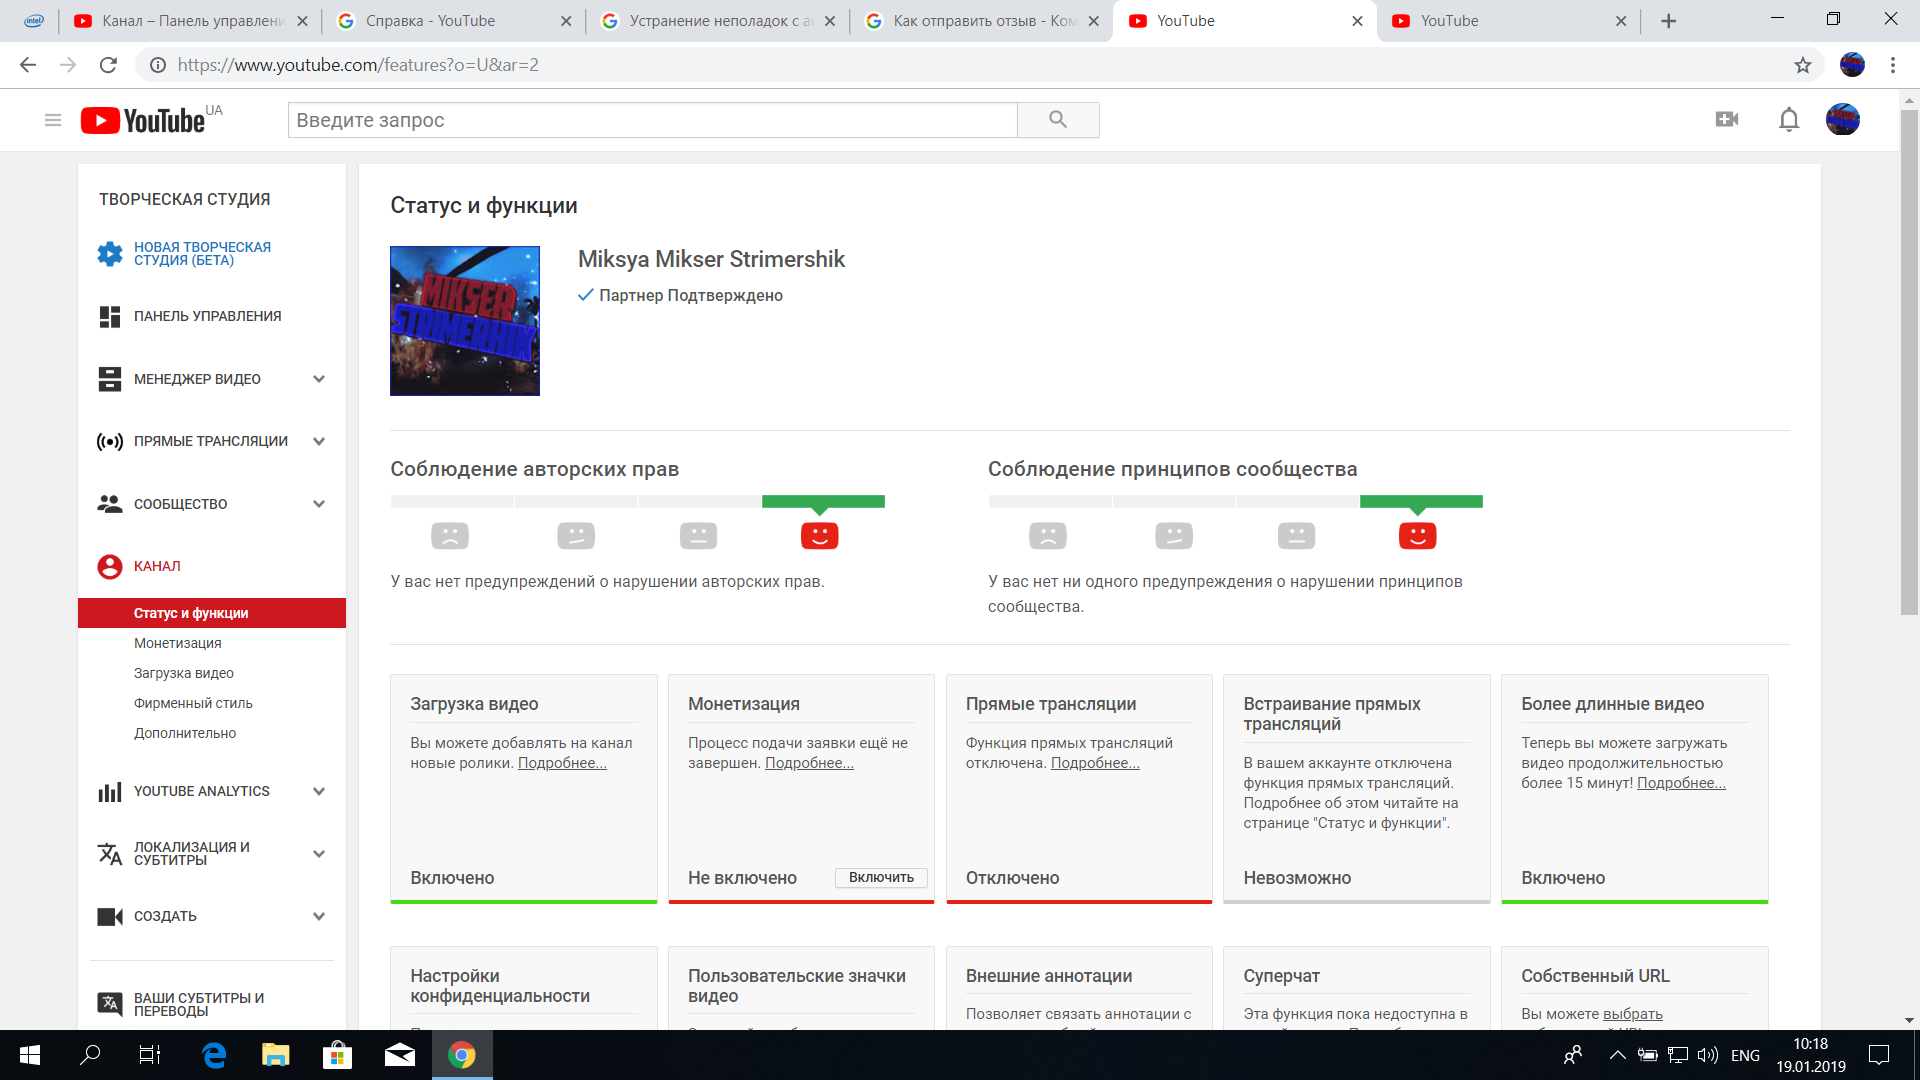Click the upload video camera icon
Image resolution: width=1920 pixels, height=1080 pixels.
pyautogui.click(x=1727, y=120)
